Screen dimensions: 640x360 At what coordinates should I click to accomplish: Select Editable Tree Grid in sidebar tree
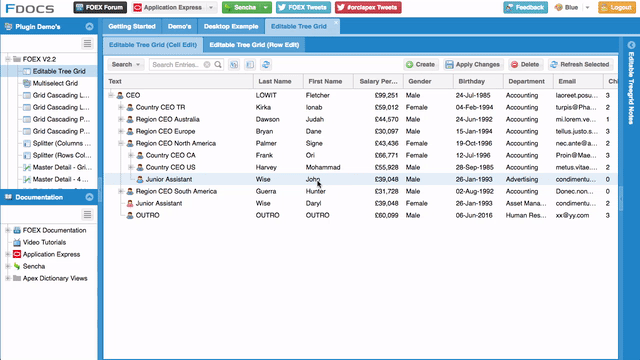(59, 71)
